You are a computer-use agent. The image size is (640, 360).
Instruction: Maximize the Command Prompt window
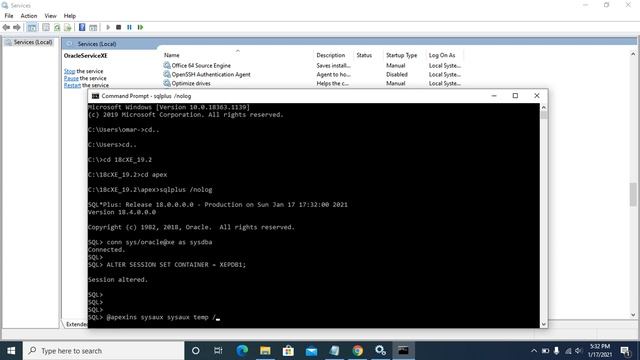click(515, 96)
